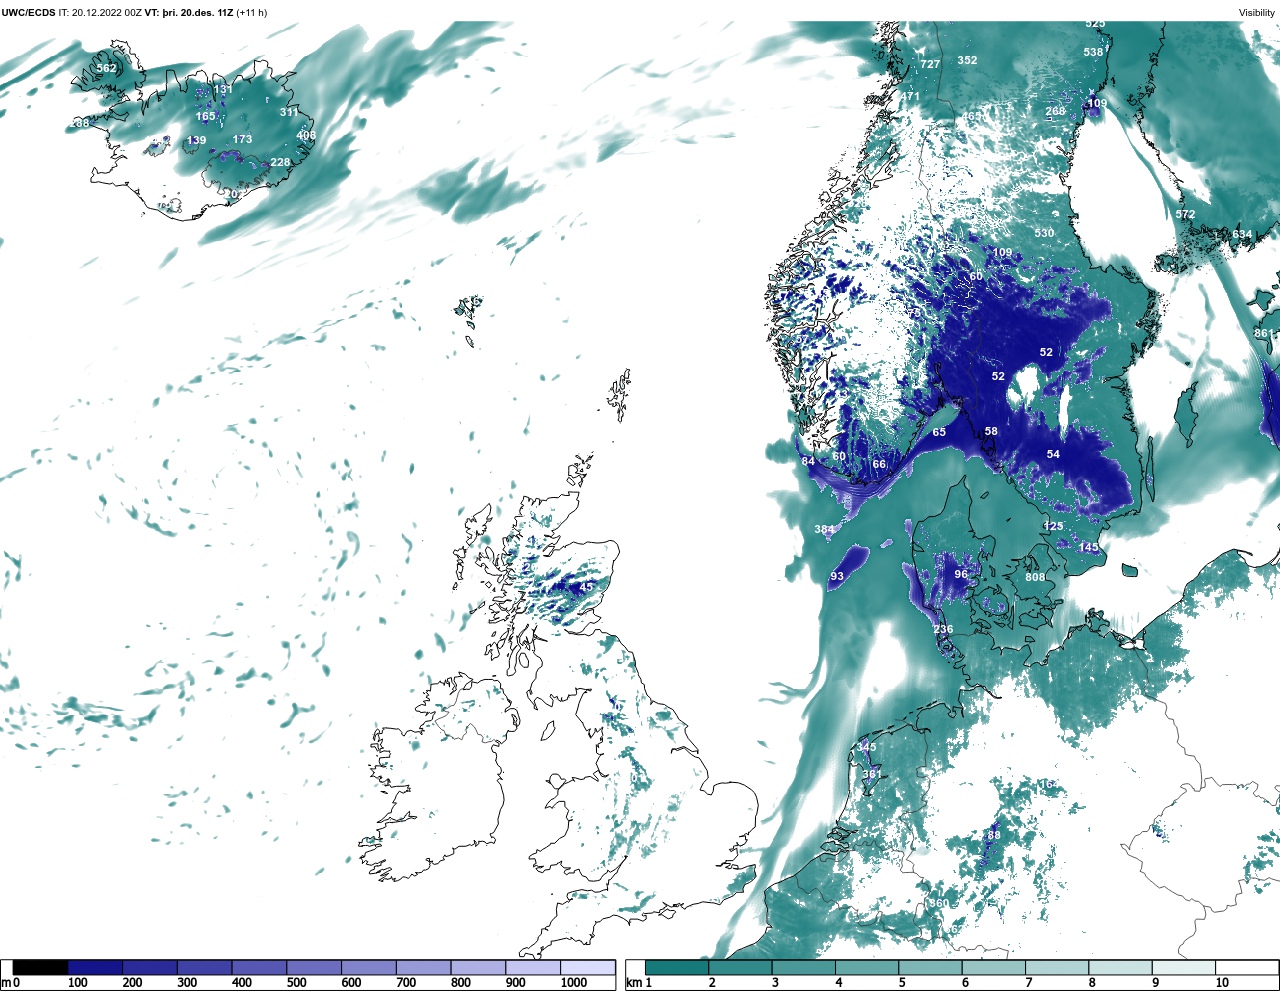Click the 100–200 m dark blue legend swatch
The image size is (1280, 991).
click(x=95, y=967)
